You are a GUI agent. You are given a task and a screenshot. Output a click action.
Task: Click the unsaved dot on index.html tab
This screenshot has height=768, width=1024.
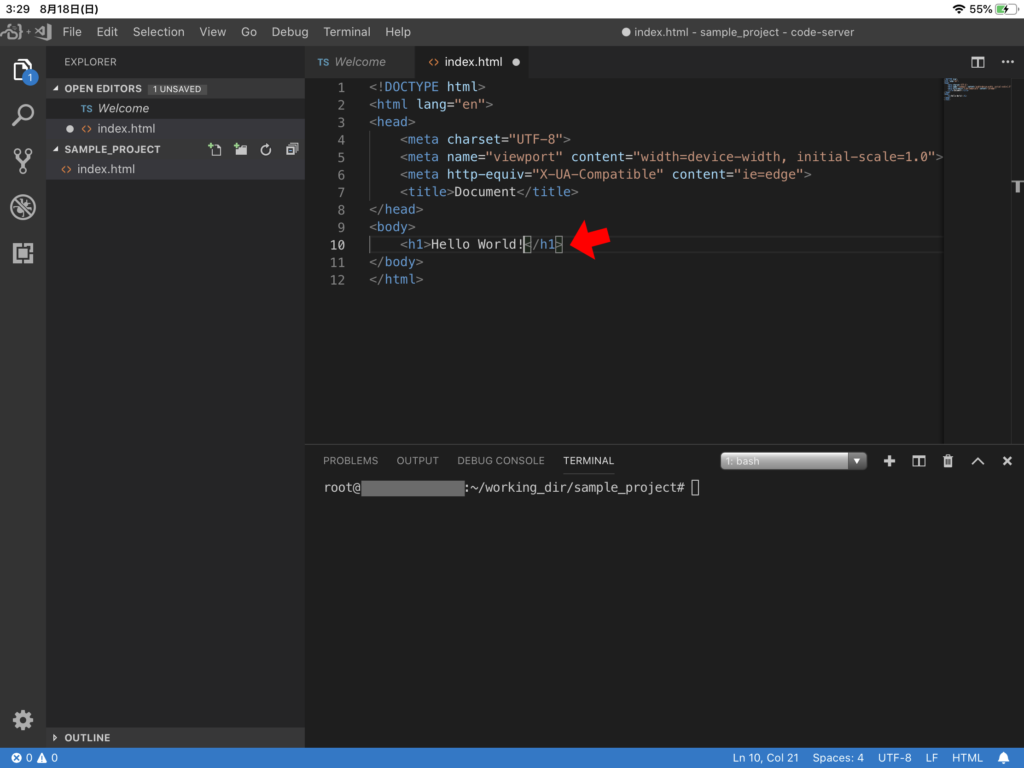point(516,62)
